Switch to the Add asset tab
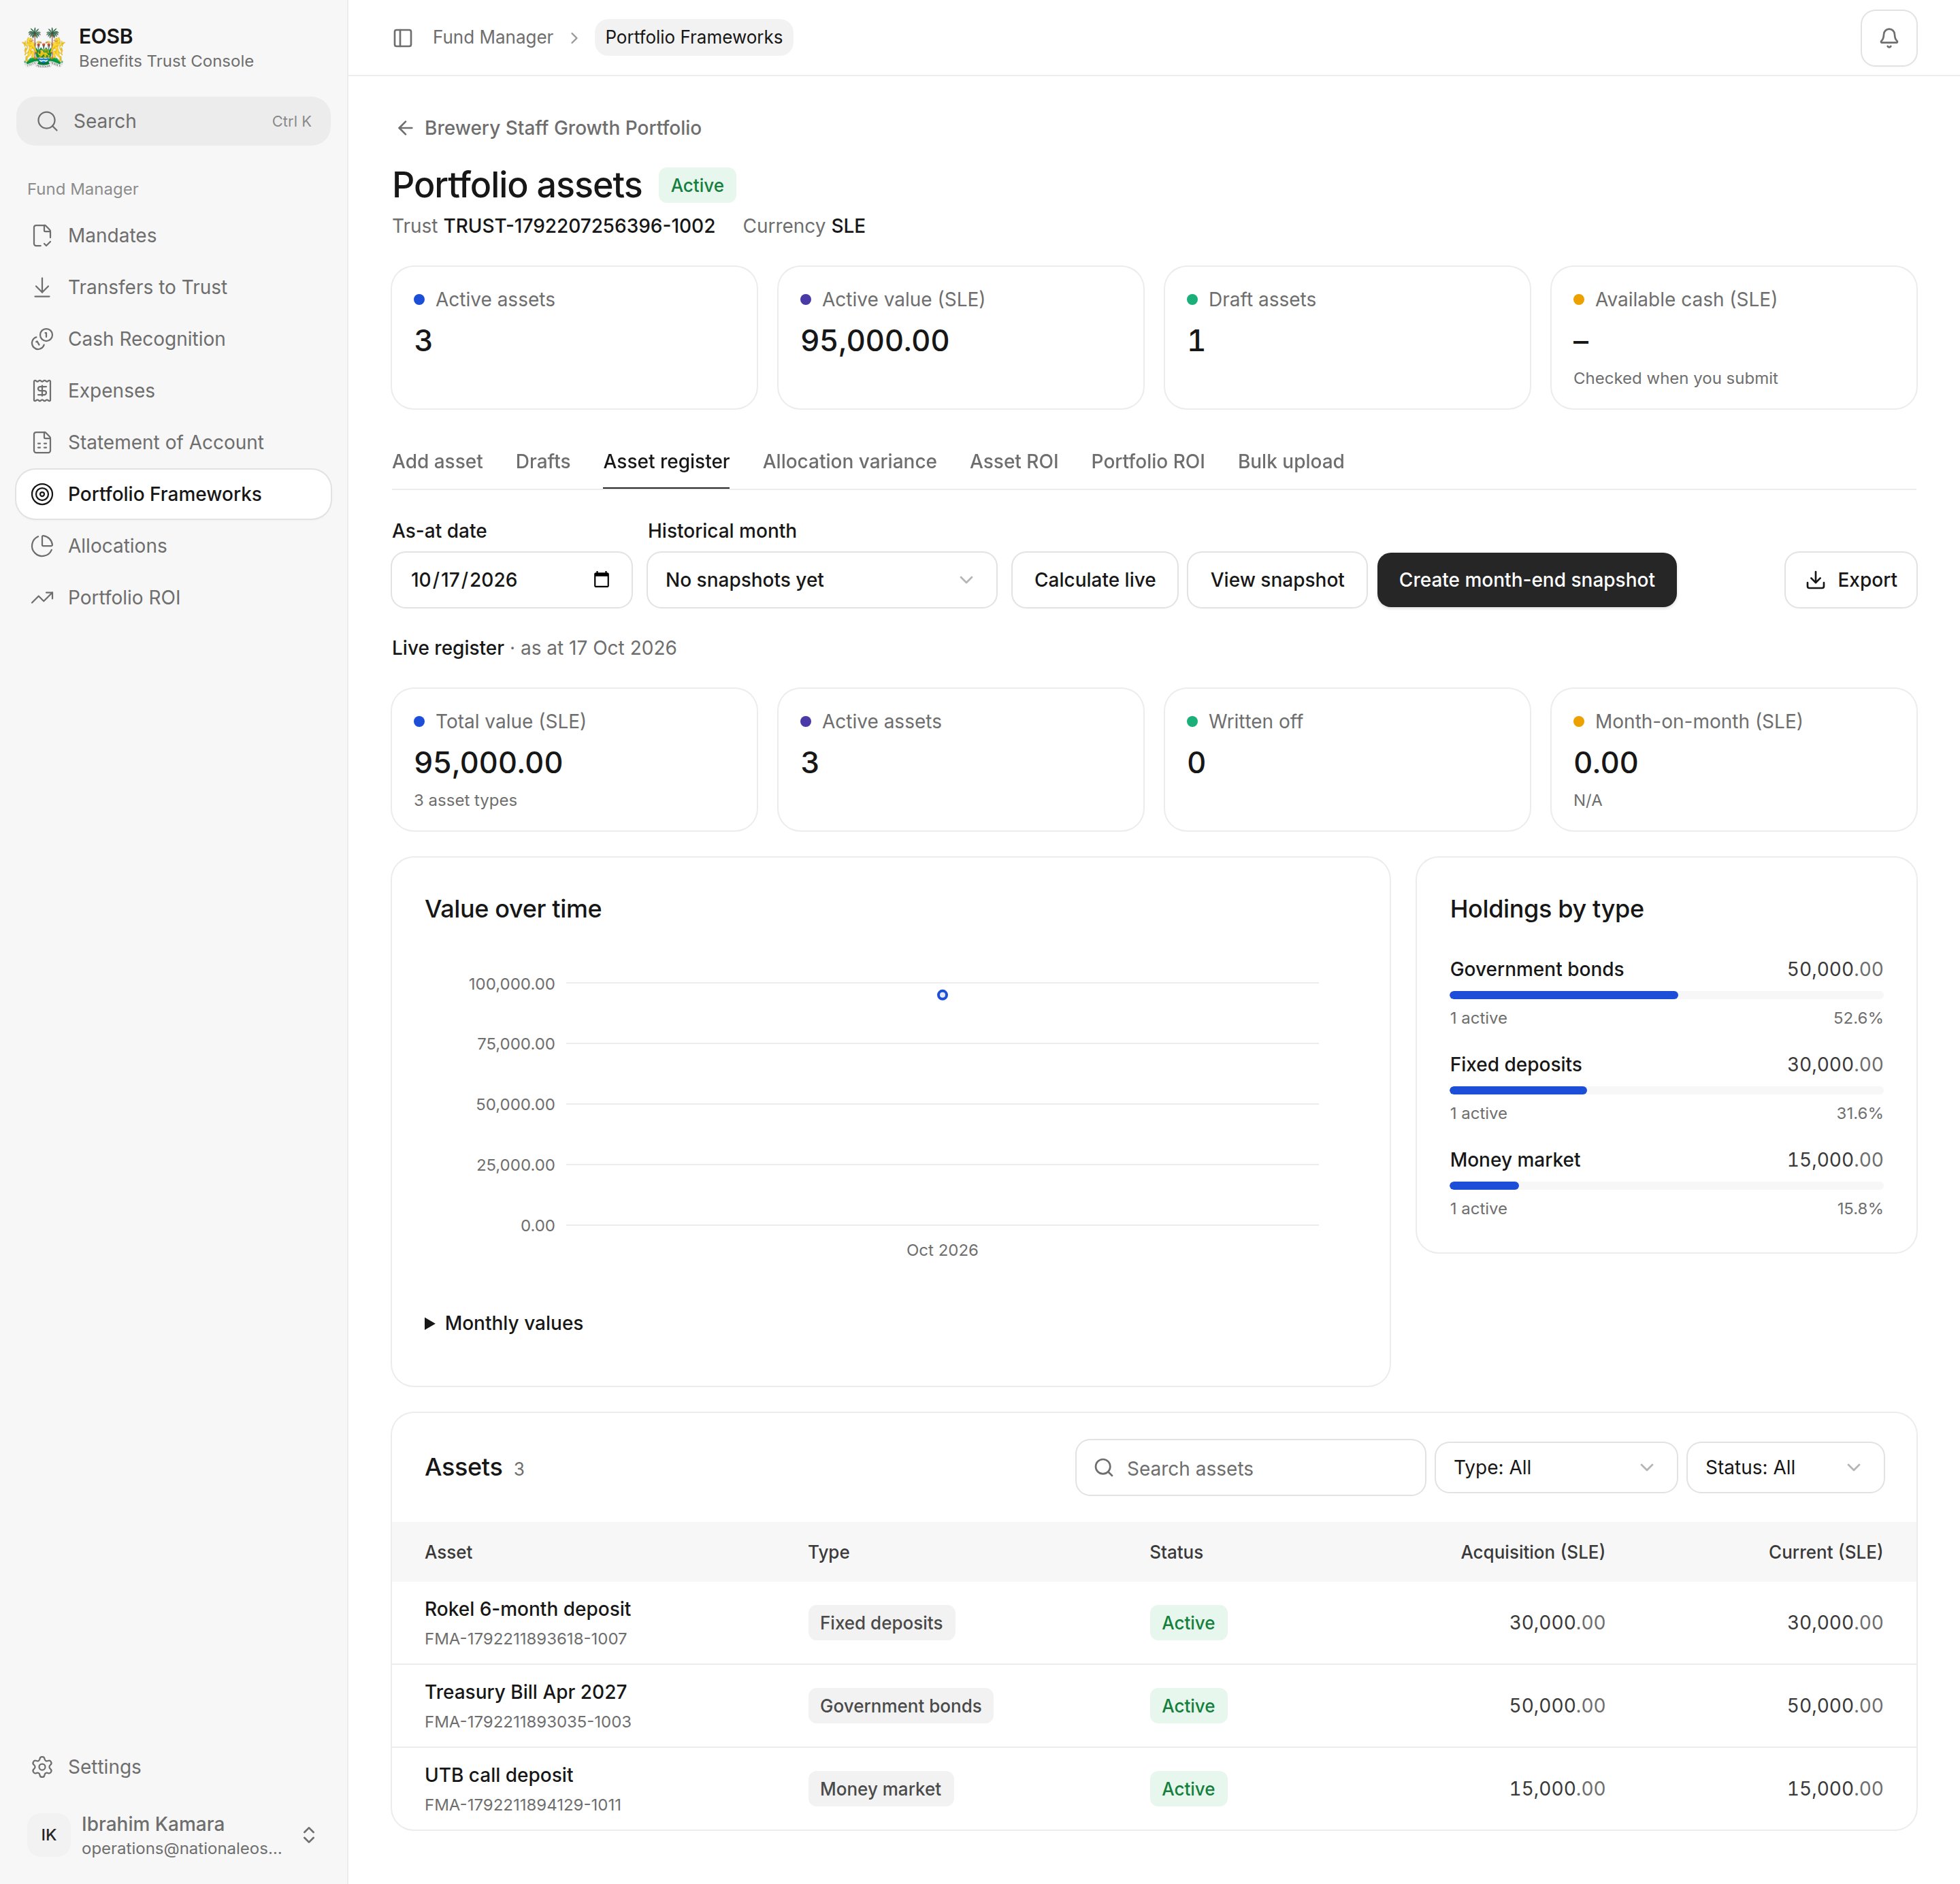Viewport: 1960px width, 1884px height. [x=437, y=462]
